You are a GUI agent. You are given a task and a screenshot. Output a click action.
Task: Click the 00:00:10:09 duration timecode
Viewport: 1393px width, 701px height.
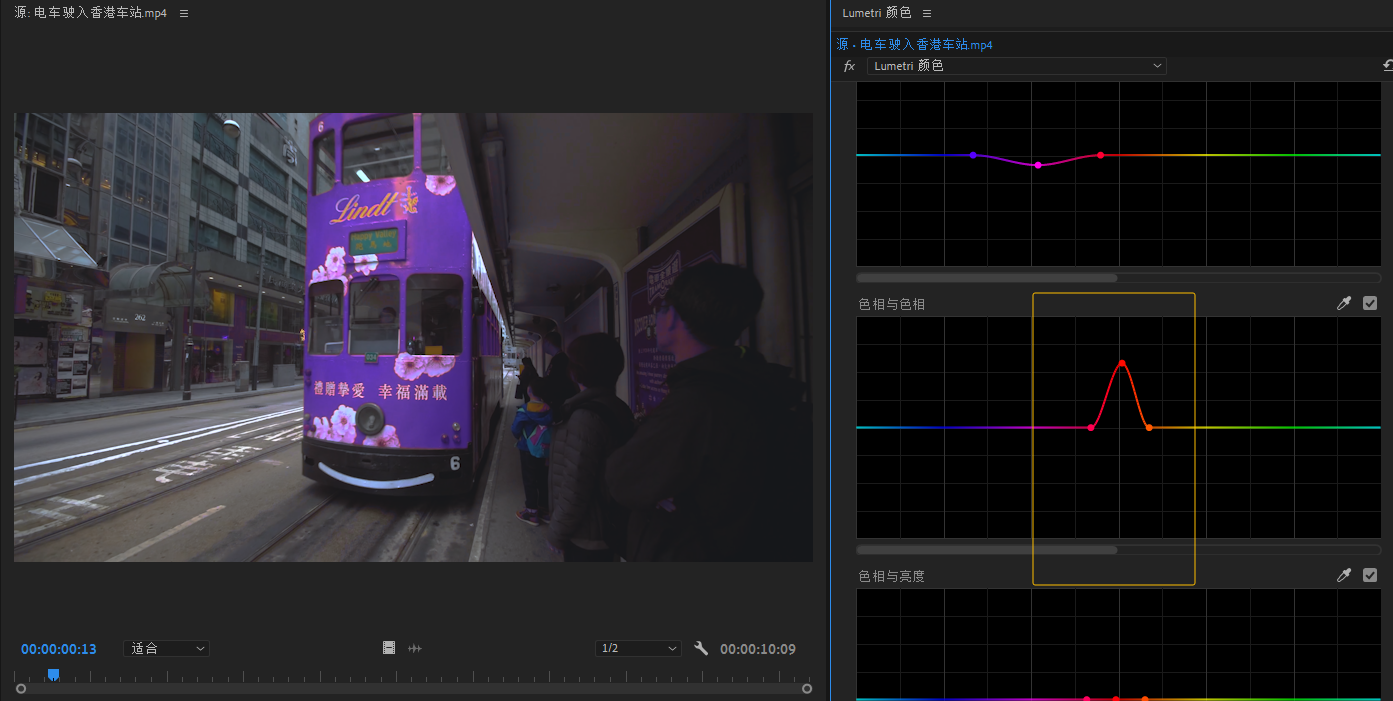coord(758,649)
